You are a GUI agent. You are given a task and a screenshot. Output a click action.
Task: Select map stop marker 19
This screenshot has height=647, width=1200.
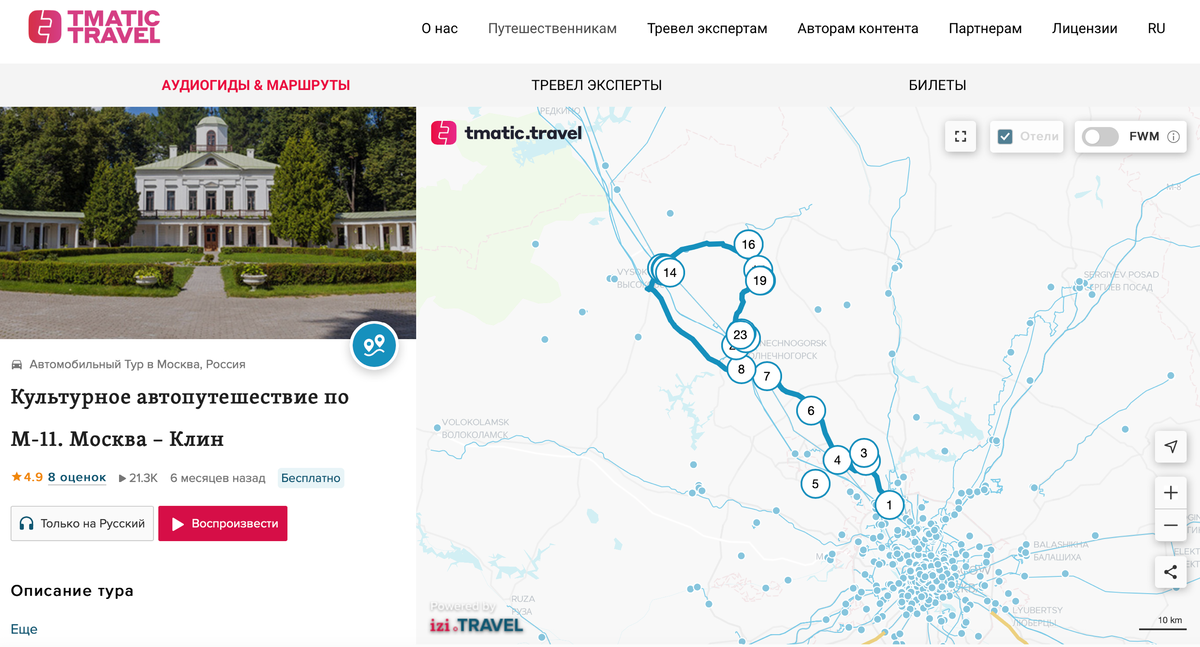760,281
